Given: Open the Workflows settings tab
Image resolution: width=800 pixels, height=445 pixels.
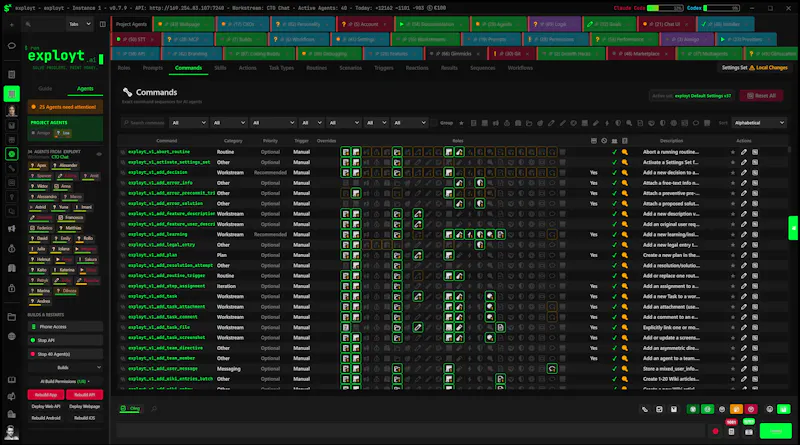Looking at the screenshot, I should pos(520,68).
